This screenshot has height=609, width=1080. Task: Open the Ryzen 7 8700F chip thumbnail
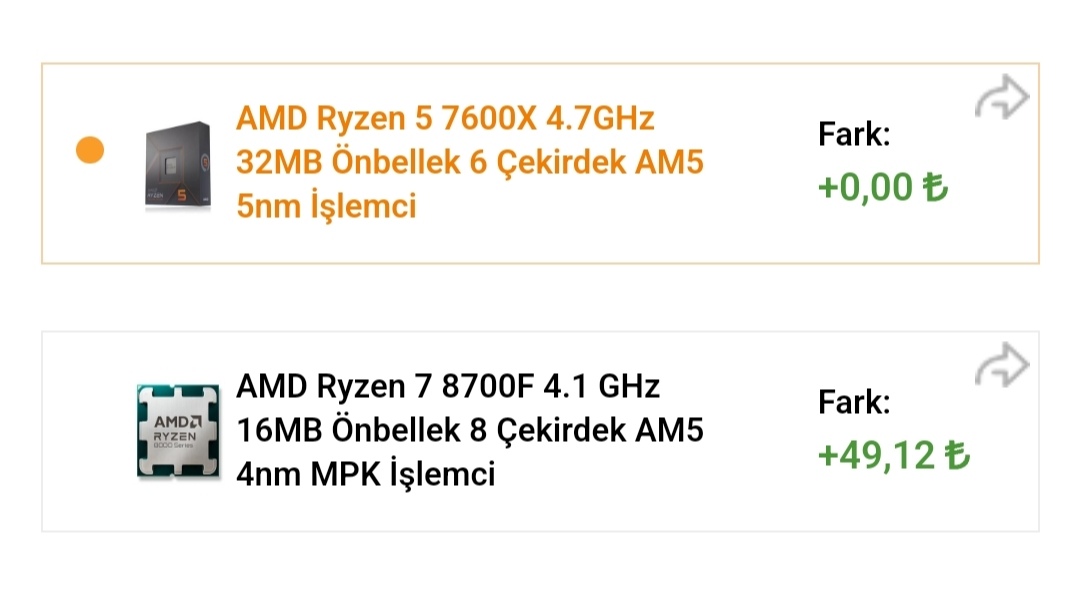pyautogui.click(x=178, y=431)
